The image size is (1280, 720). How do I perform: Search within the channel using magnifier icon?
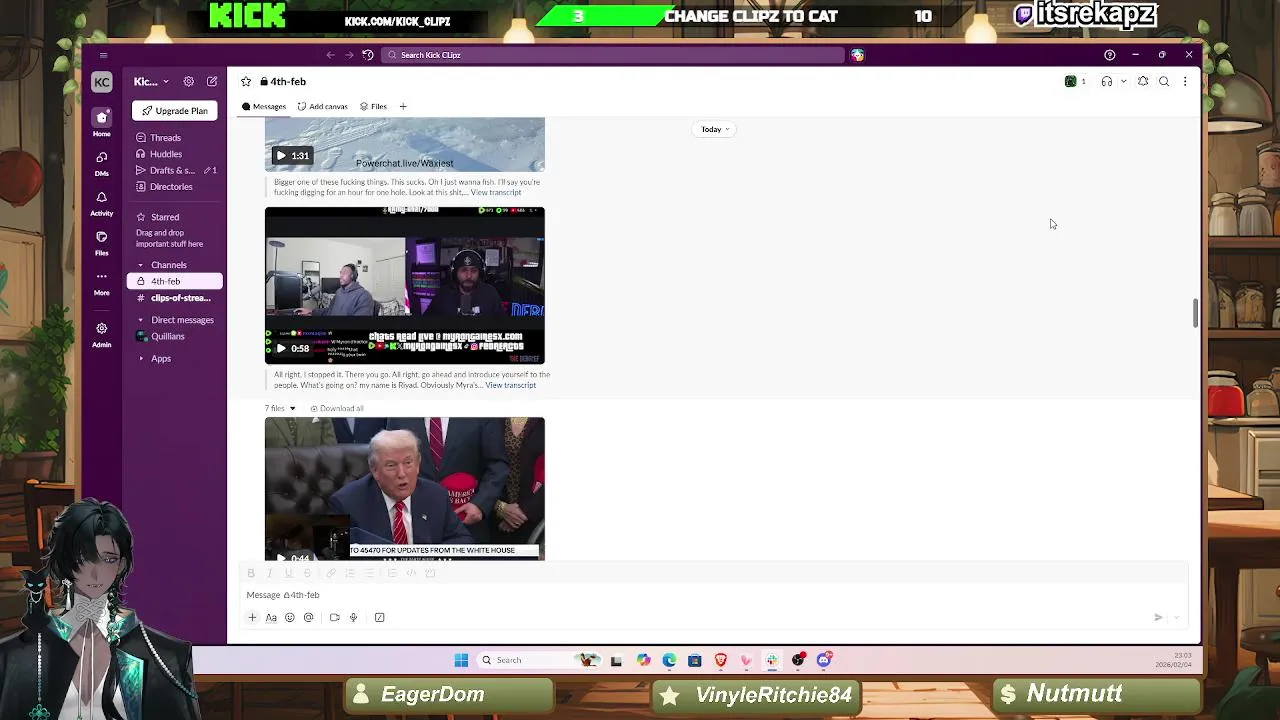1164,81
